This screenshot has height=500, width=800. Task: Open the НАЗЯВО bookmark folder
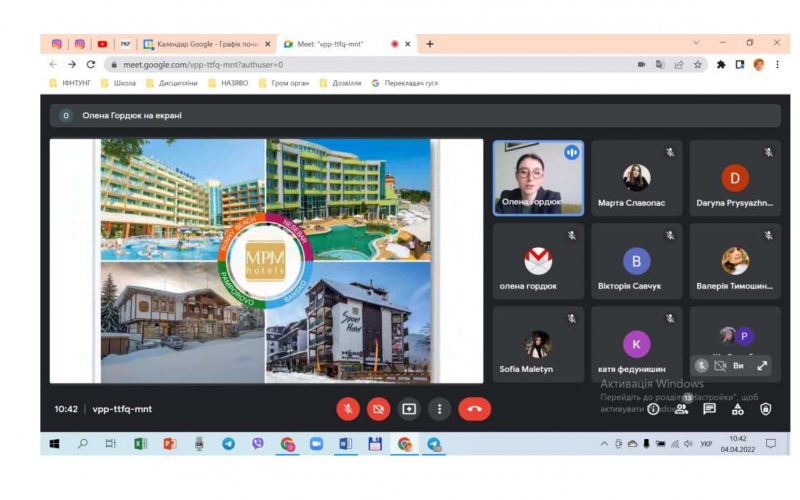228,83
